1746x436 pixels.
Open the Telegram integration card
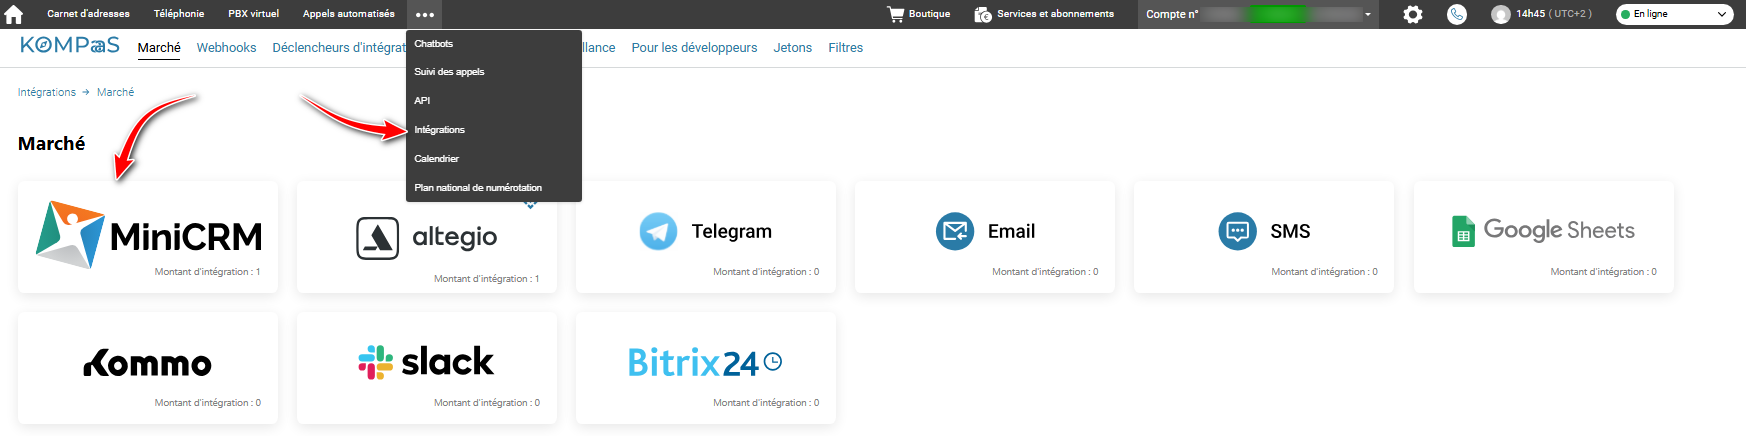click(x=706, y=237)
